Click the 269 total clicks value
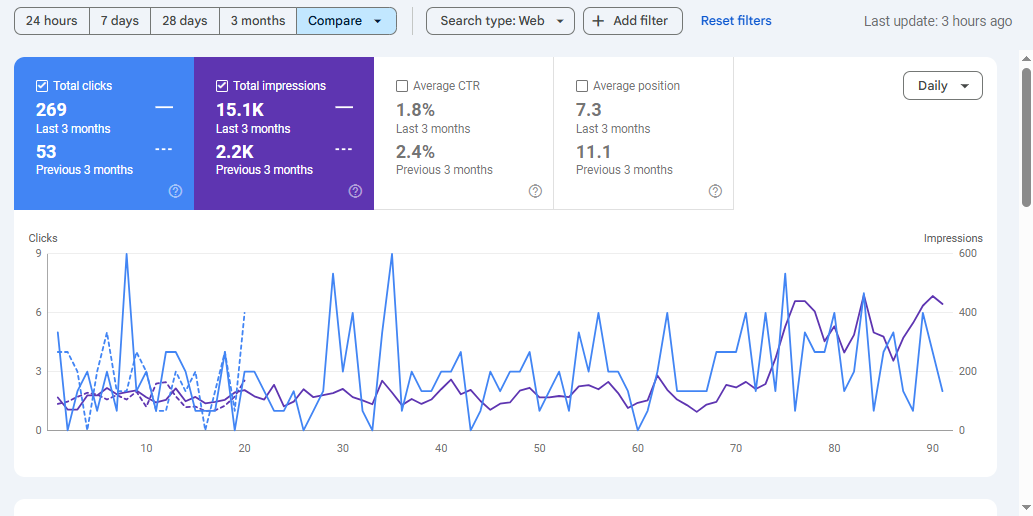The width and height of the screenshot is (1033, 516). point(51,109)
